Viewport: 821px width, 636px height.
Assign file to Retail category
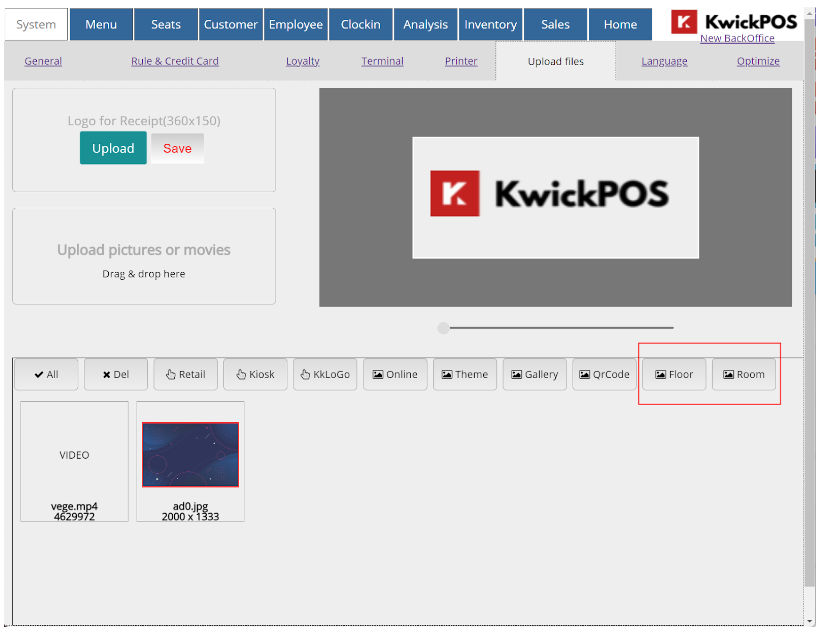185,374
